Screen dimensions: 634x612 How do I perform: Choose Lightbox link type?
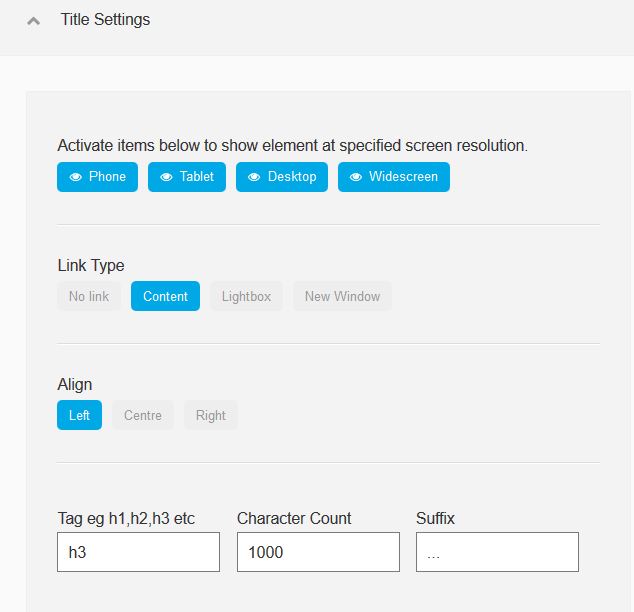(246, 296)
